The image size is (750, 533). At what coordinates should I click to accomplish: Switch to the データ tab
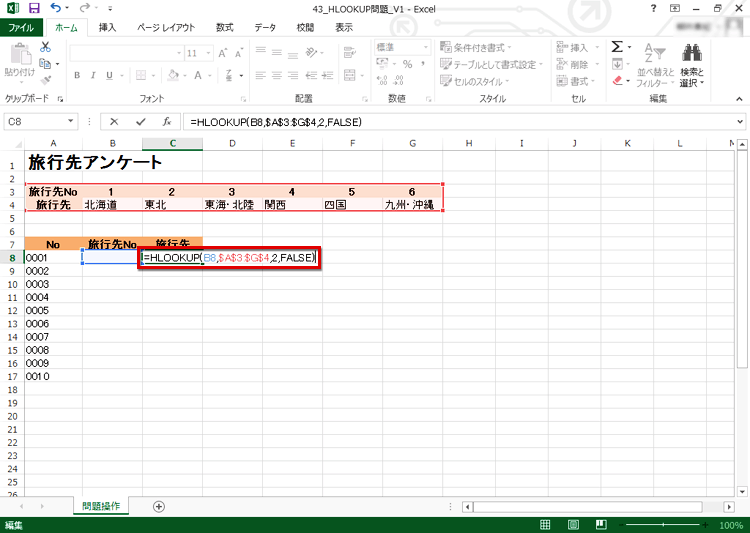[x=265, y=28]
